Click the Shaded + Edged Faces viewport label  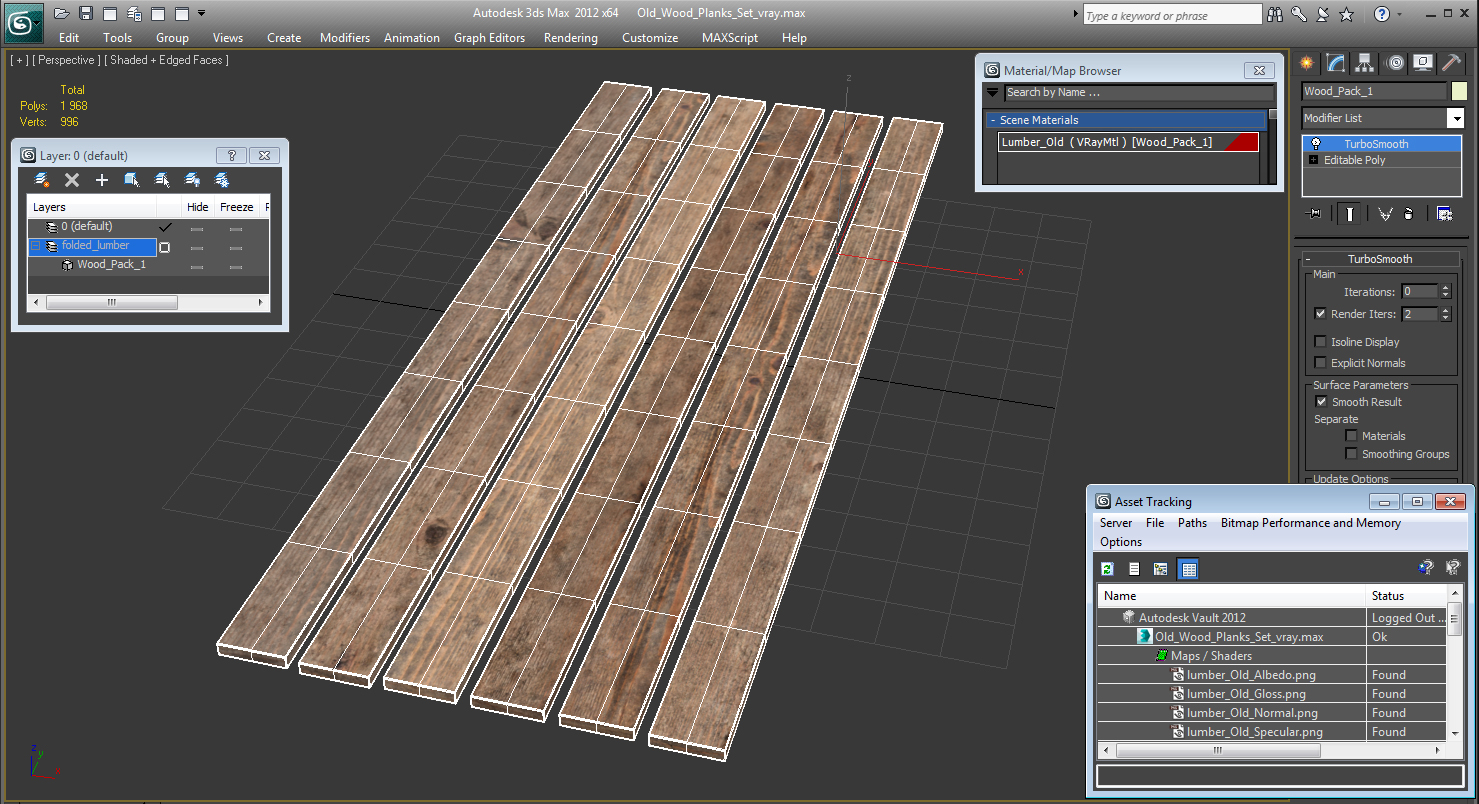click(169, 60)
